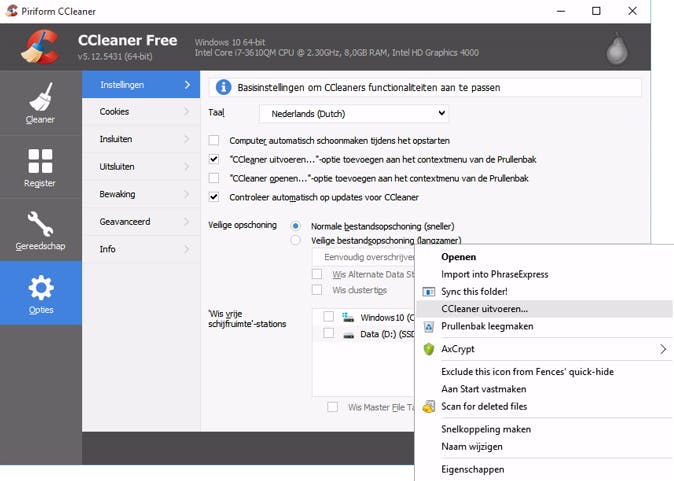Choose Eigenschappen in context menu
This screenshot has width=674, height=481.
click(544, 469)
